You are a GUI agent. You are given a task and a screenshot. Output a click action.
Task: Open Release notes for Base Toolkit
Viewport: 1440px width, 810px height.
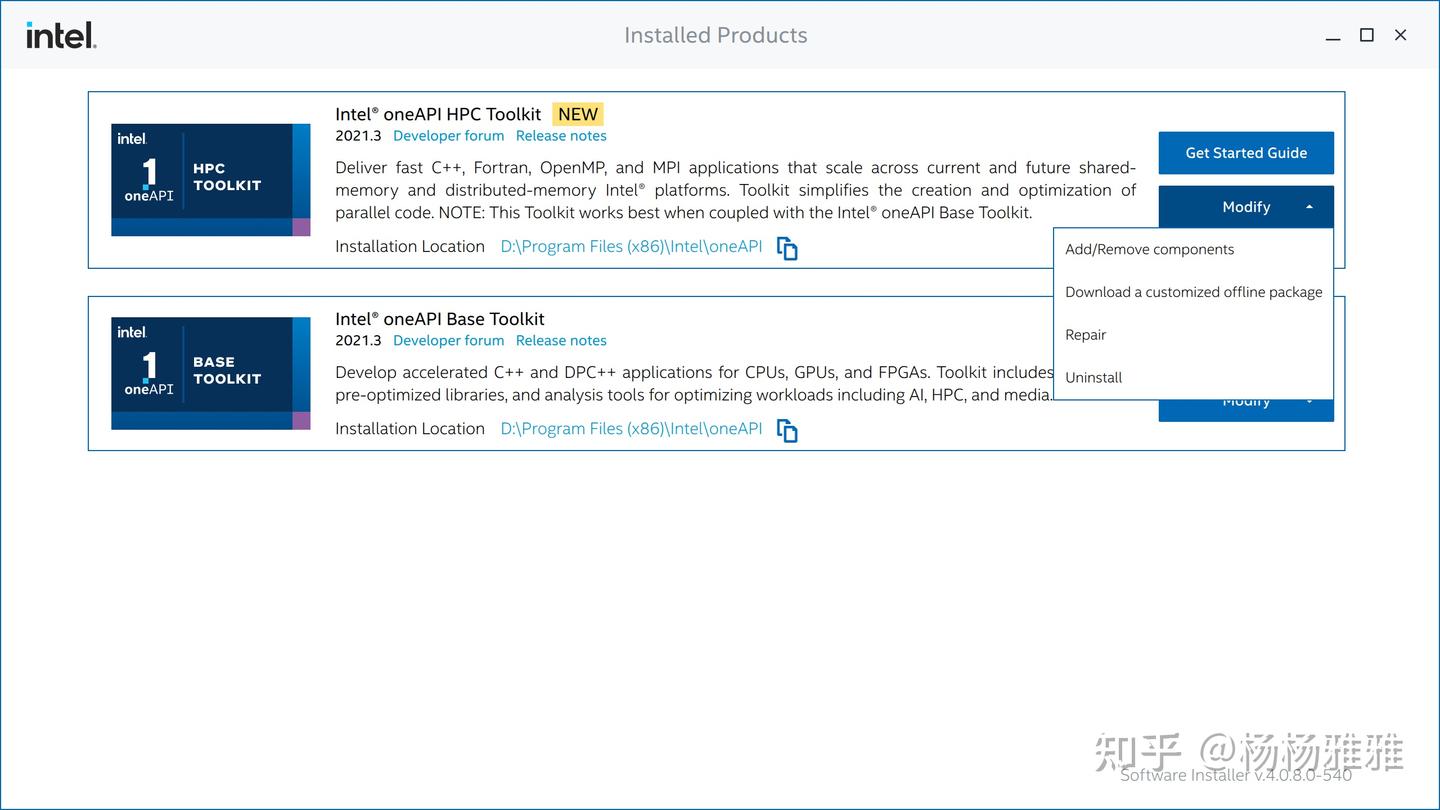click(x=561, y=340)
